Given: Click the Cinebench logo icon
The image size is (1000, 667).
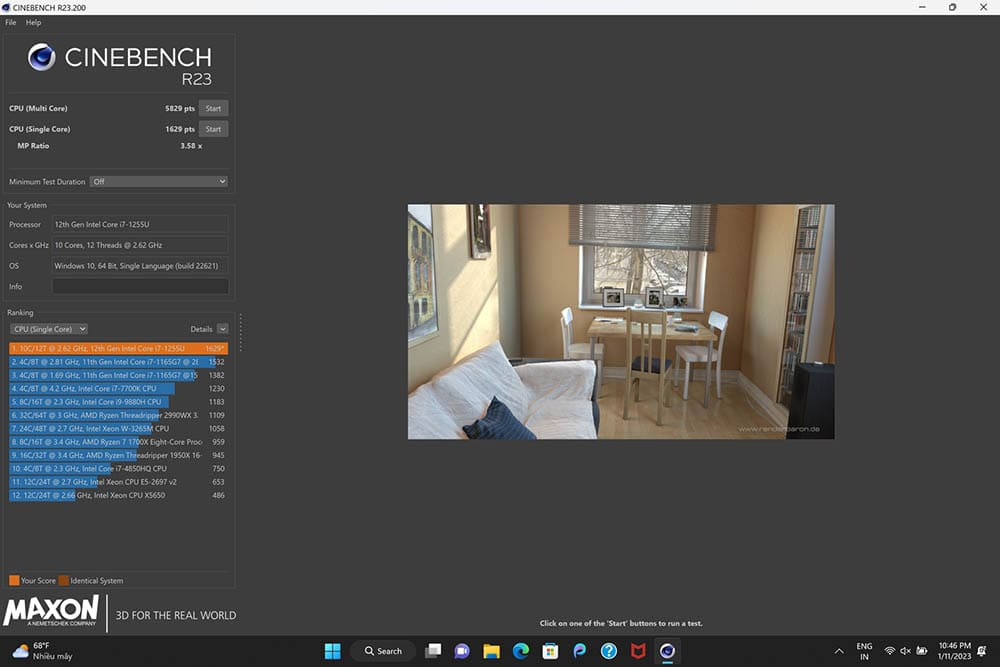Looking at the screenshot, I should pos(41,58).
